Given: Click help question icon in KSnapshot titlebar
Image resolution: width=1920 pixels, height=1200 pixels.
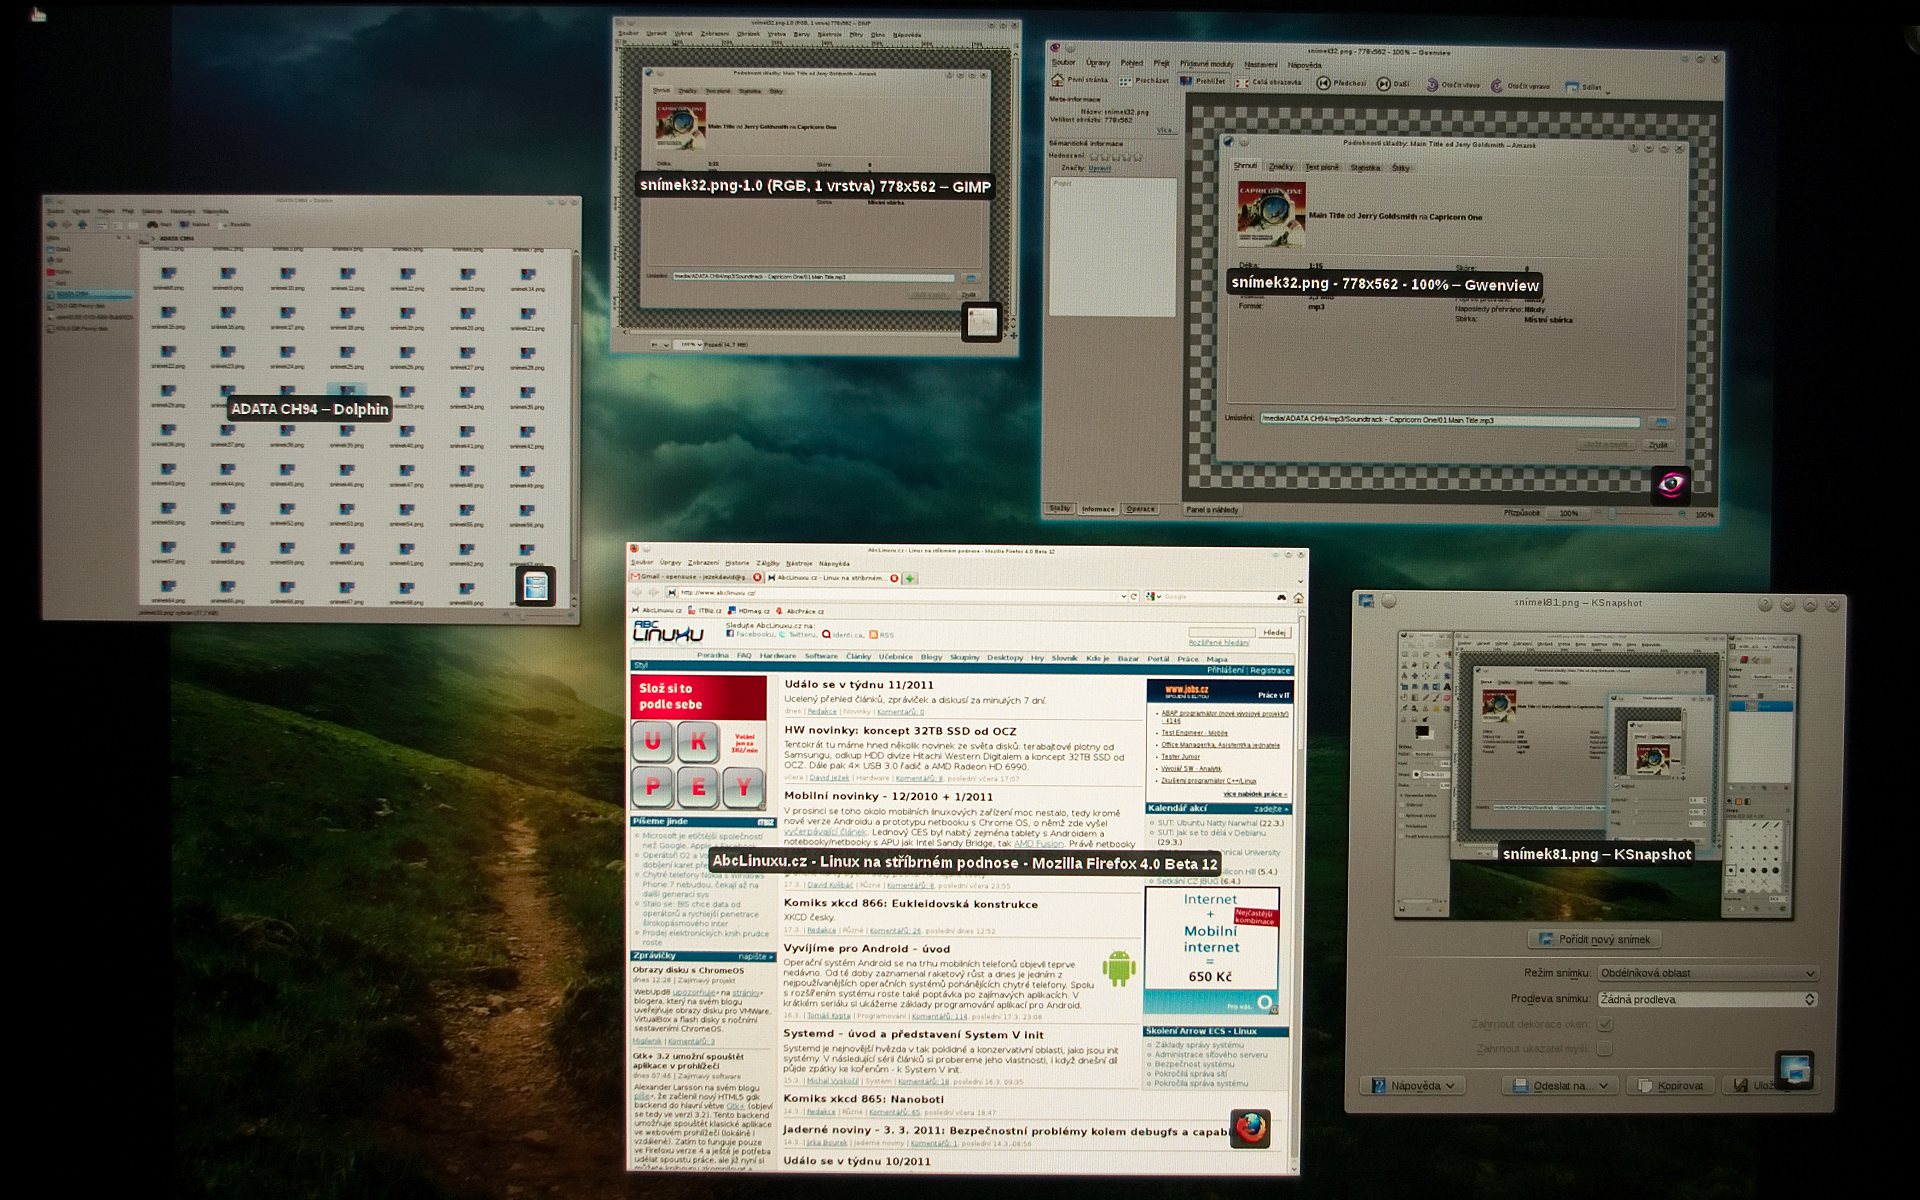Looking at the screenshot, I should tap(1765, 604).
